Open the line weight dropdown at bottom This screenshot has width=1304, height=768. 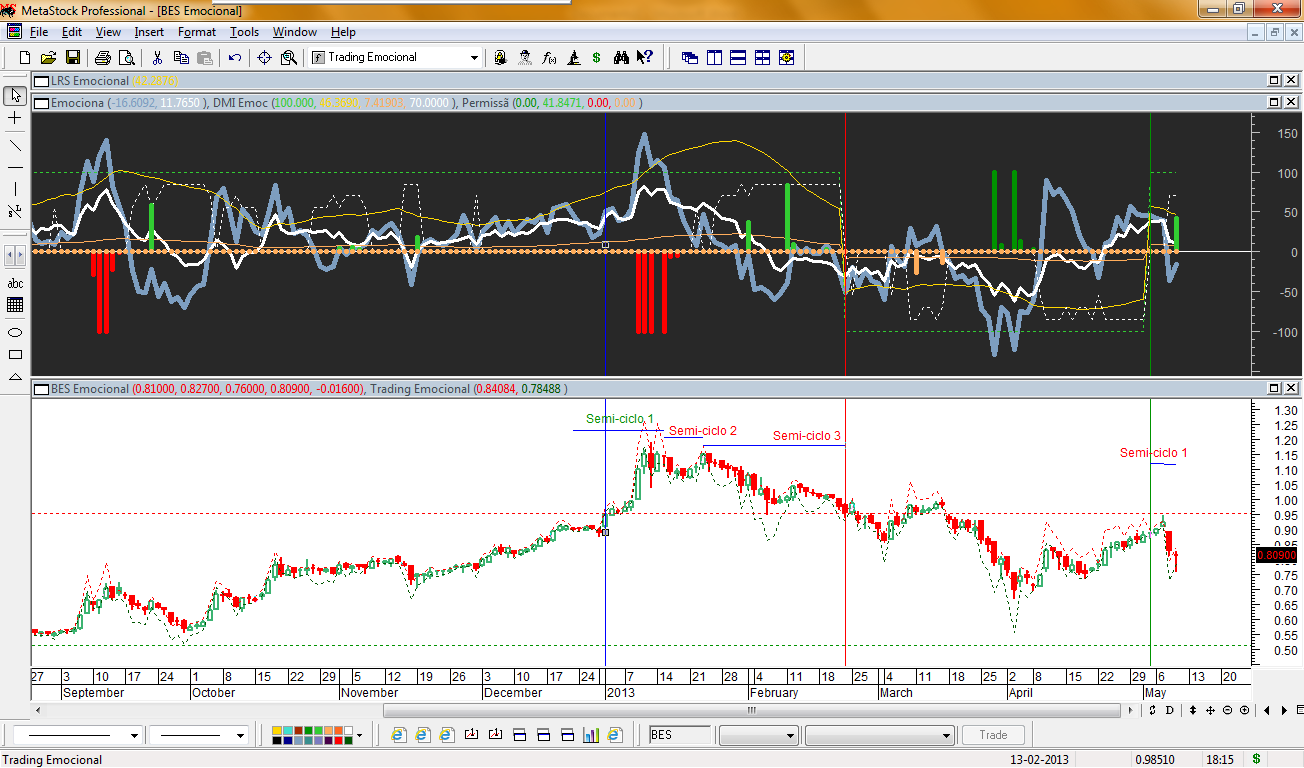(240, 736)
